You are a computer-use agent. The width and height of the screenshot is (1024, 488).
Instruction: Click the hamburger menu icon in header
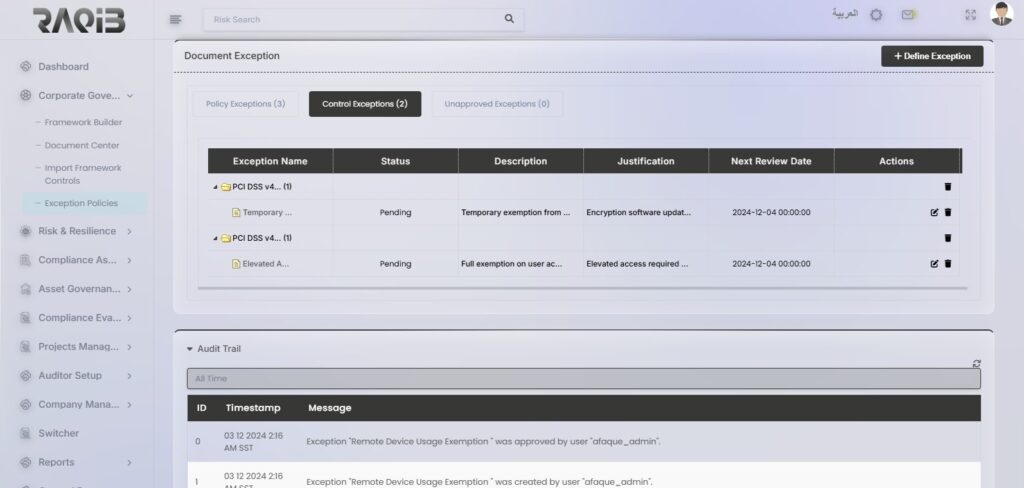click(176, 19)
